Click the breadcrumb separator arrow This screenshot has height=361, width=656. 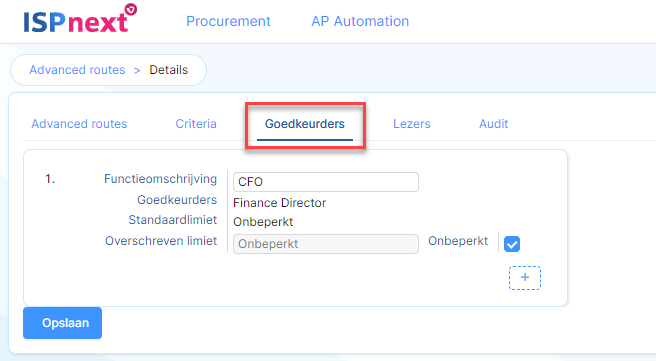(x=137, y=70)
